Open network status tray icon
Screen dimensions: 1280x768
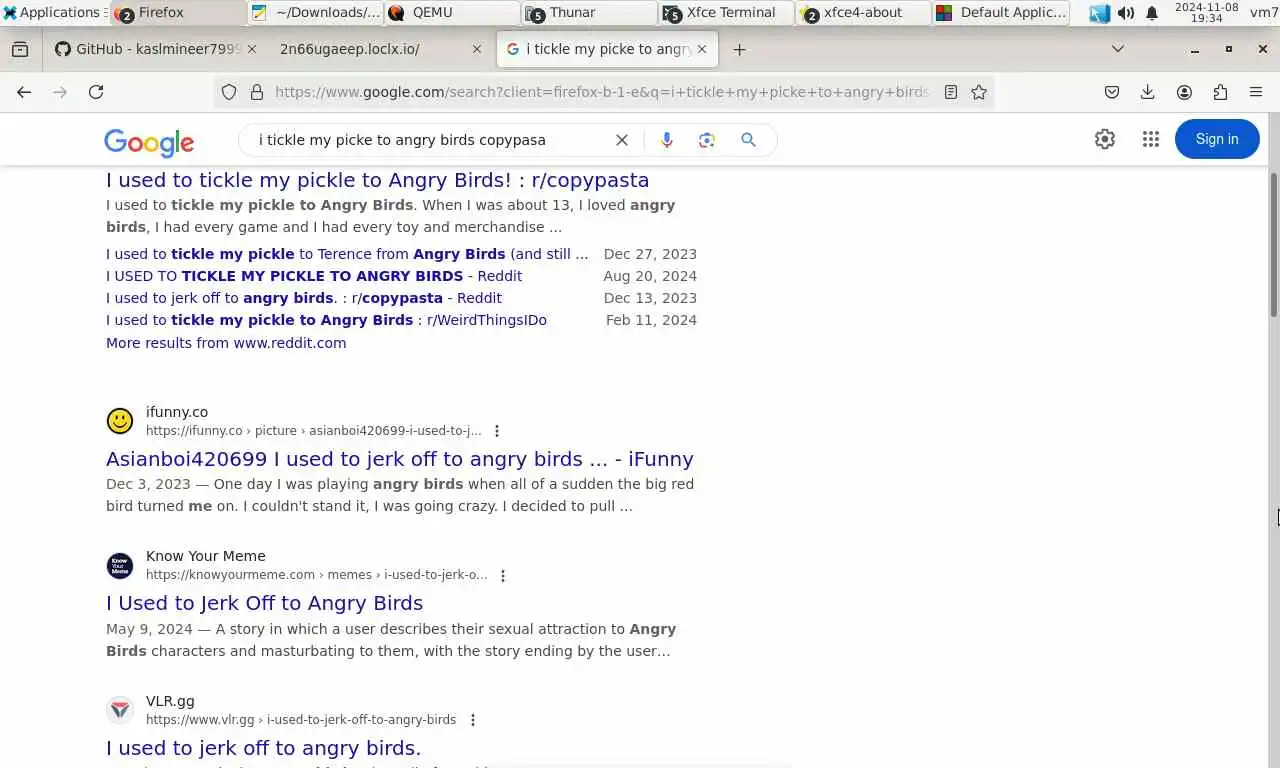(x=1100, y=13)
